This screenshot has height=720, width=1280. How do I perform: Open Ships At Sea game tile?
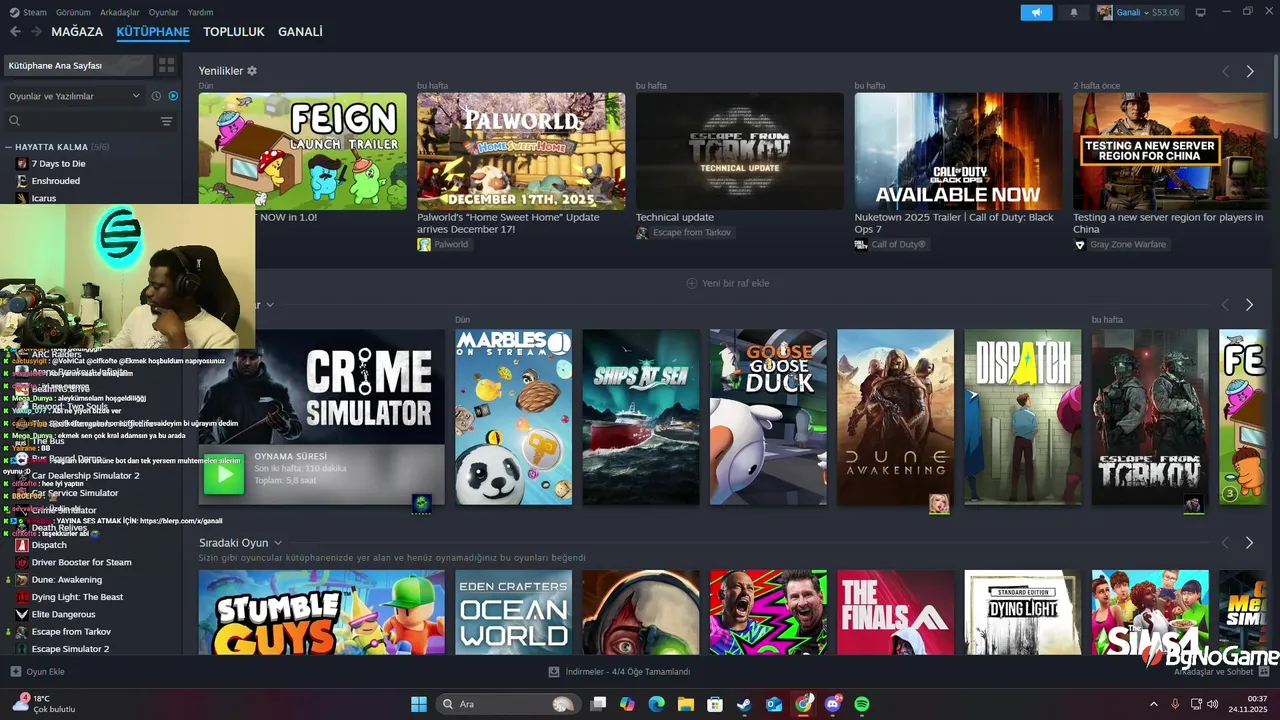(641, 417)
